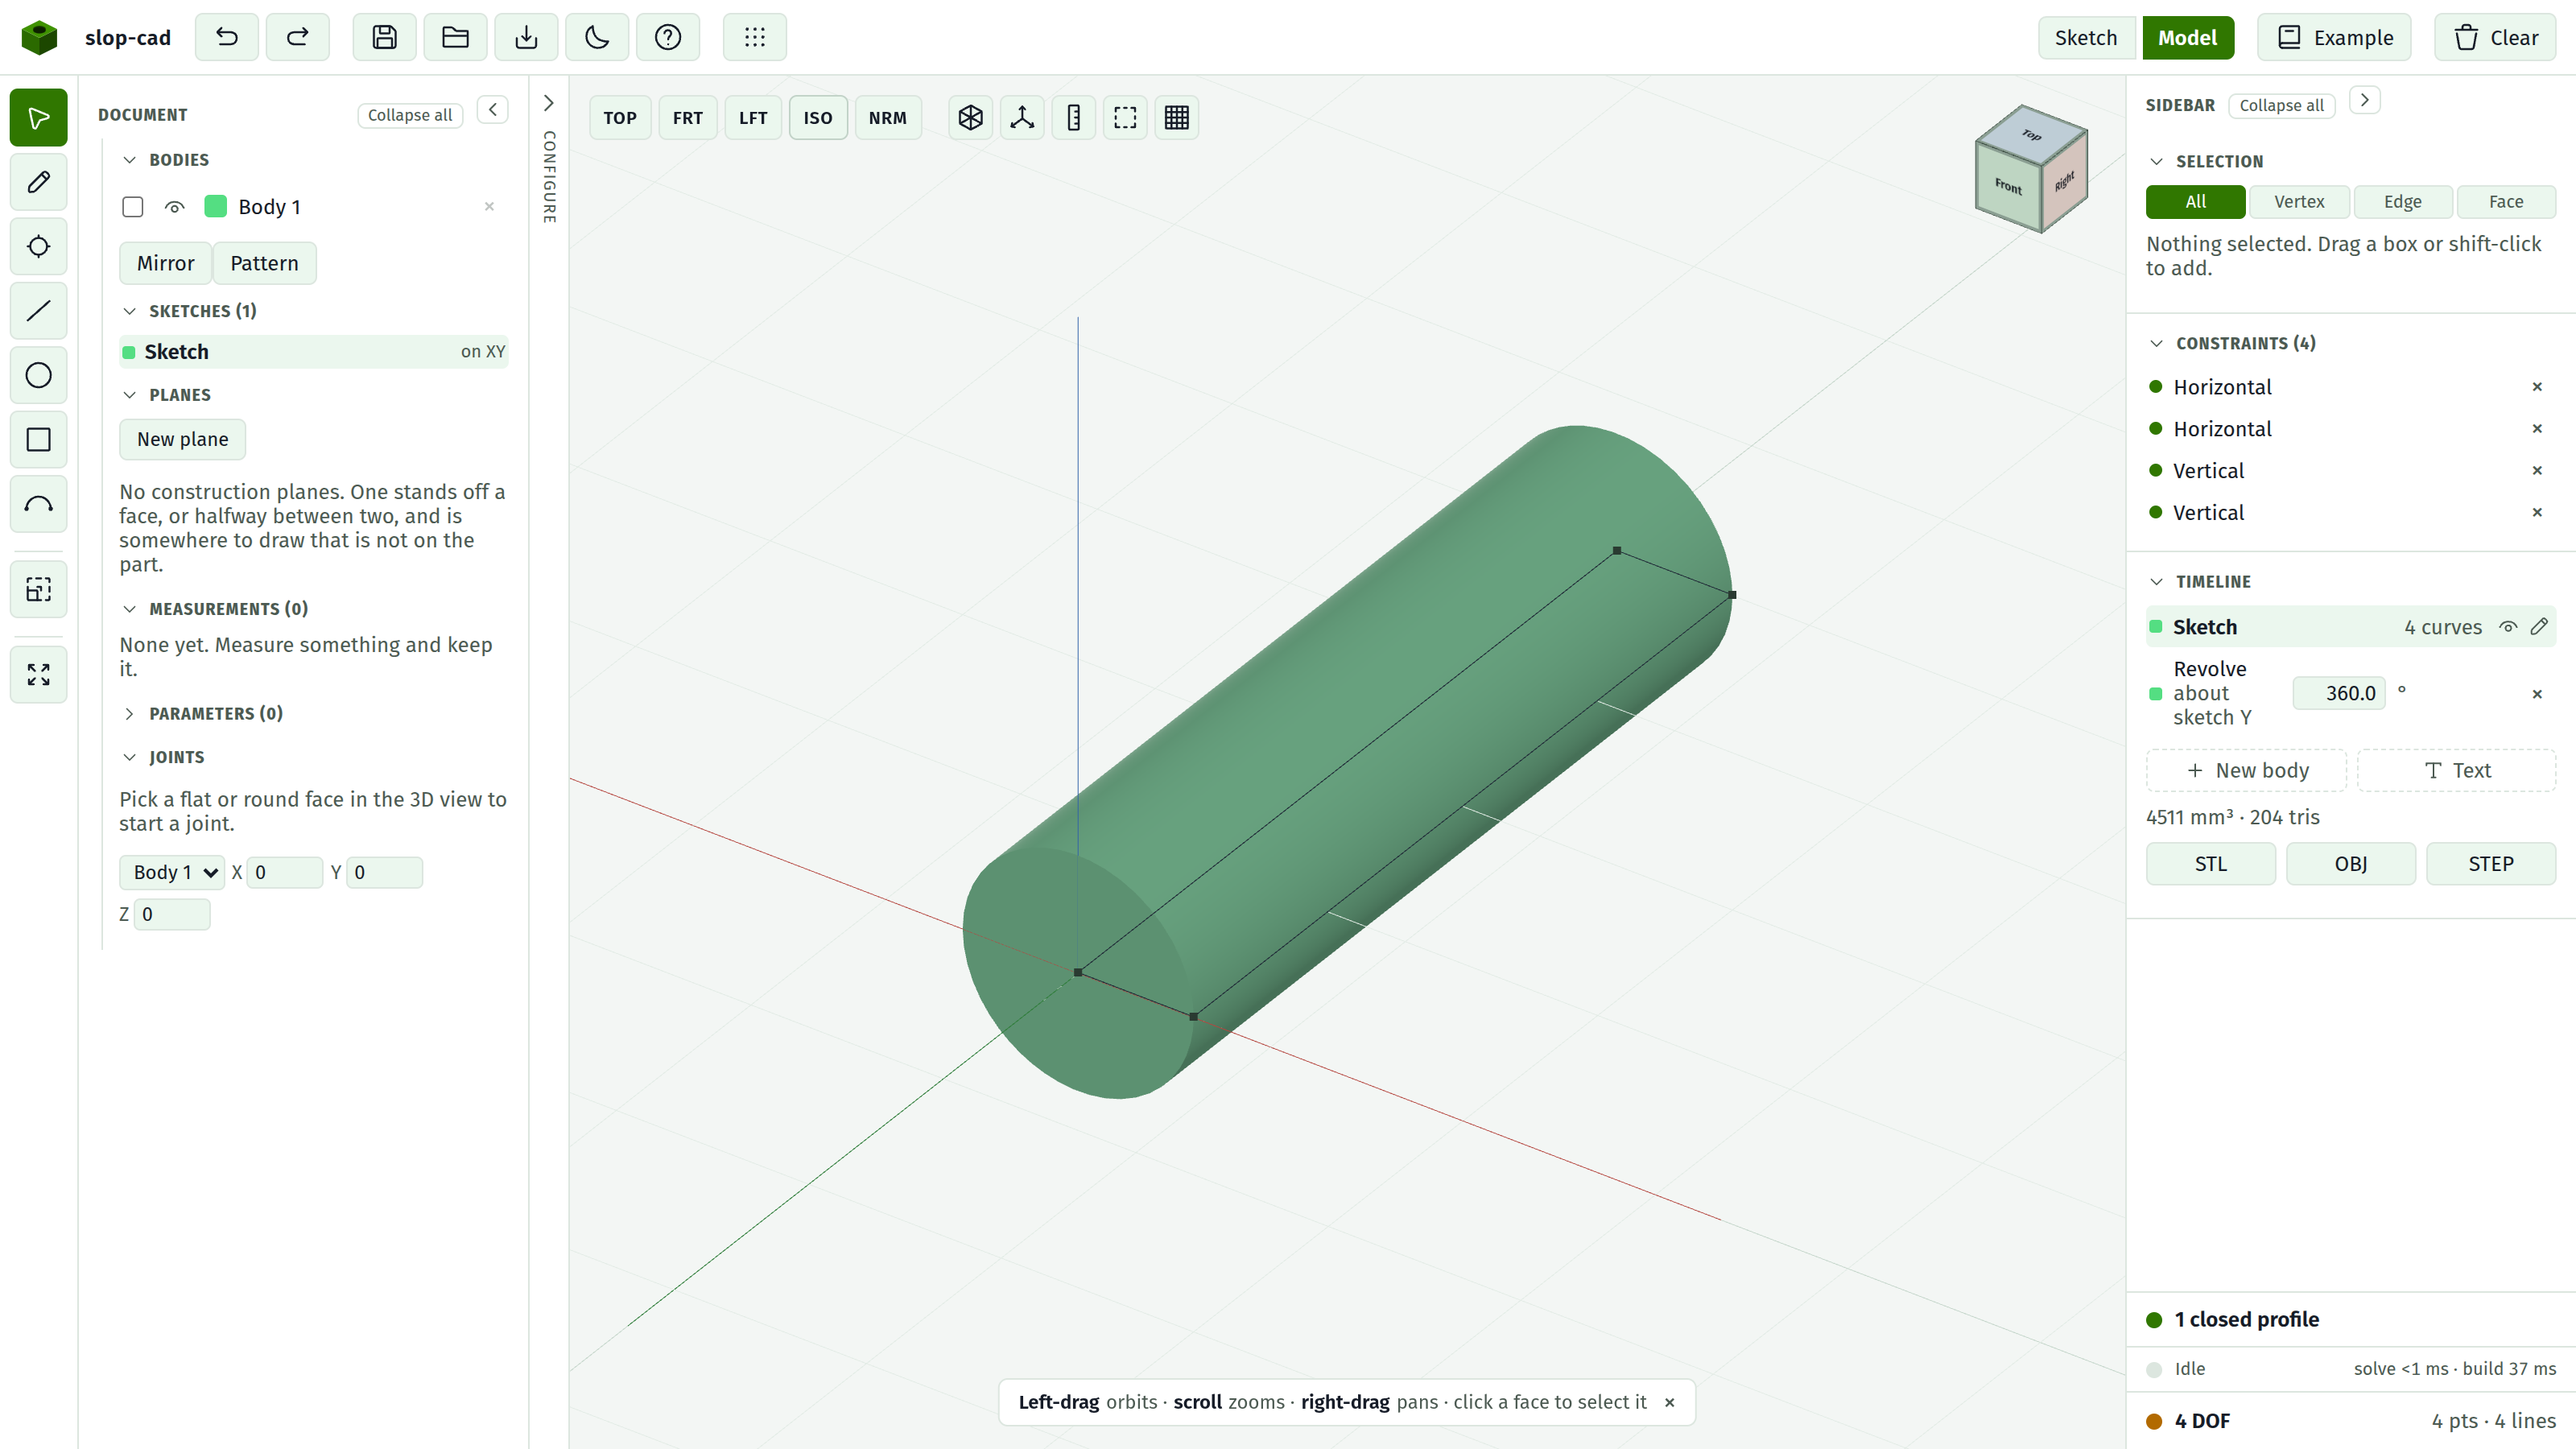Select the rectangle tool
This screenshot has width=2576, height=1449.
(39, 439)
